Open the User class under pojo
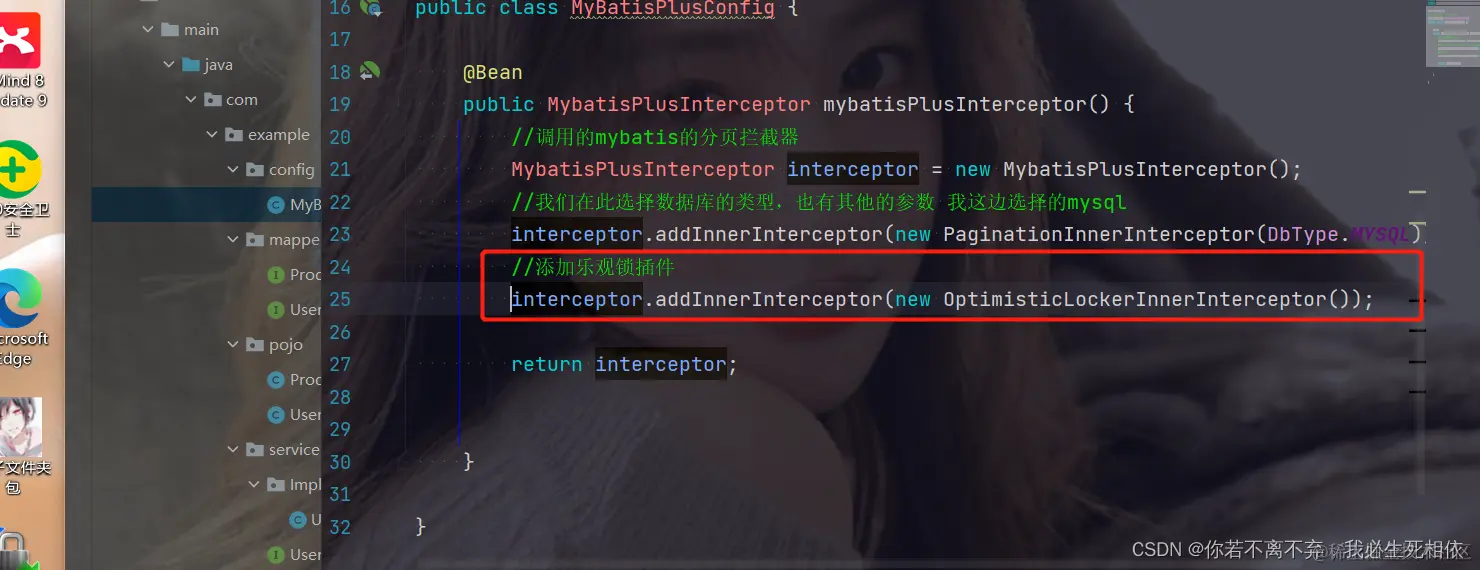Image resolution: width=1480 pixels, height=570 pixels. pyautogui.click(x=296, y=414)
